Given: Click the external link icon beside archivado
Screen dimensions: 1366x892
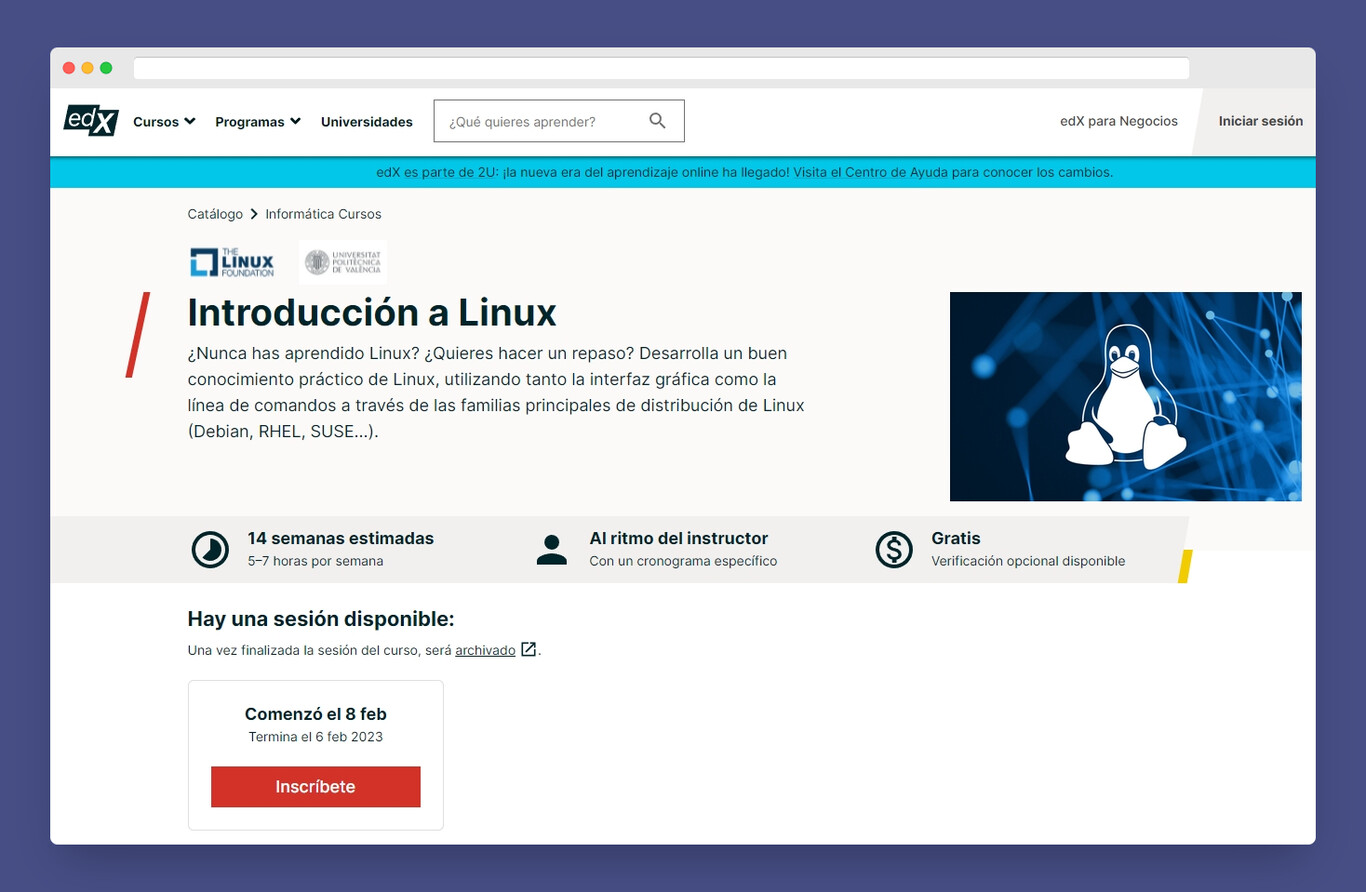Looking at the screenshot, I should 527,649.
